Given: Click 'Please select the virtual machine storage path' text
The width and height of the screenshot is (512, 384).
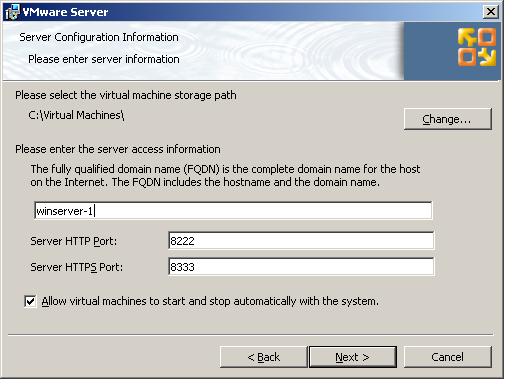Looking at the screenshot, I should 126,95.
